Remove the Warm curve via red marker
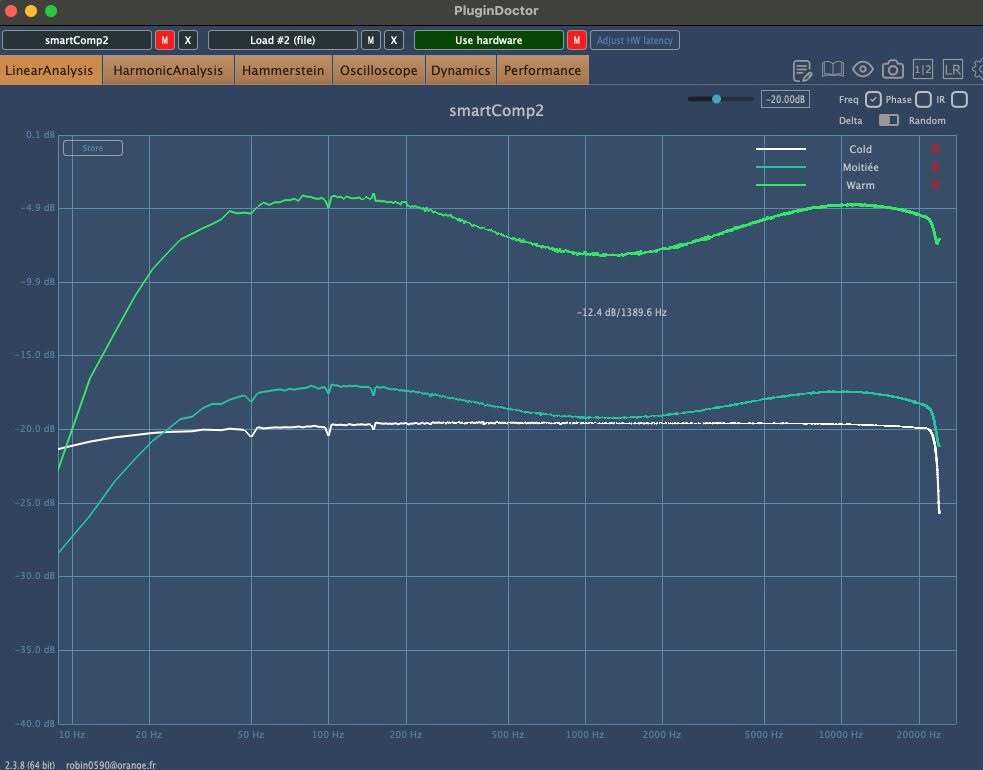983x770 pixels. pyautogui.click(x=935, y=184)
